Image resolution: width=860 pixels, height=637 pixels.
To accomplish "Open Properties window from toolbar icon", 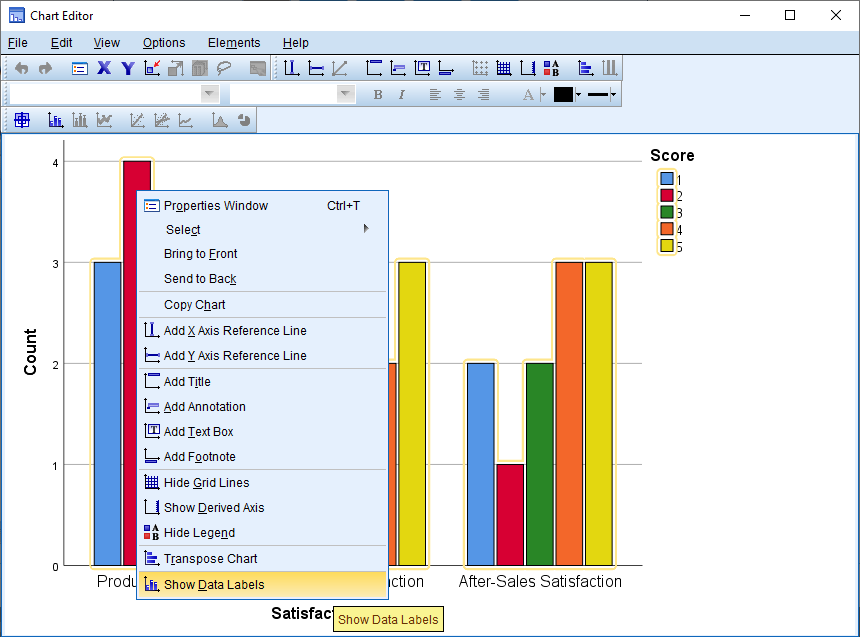I will (x=80, y=69).
